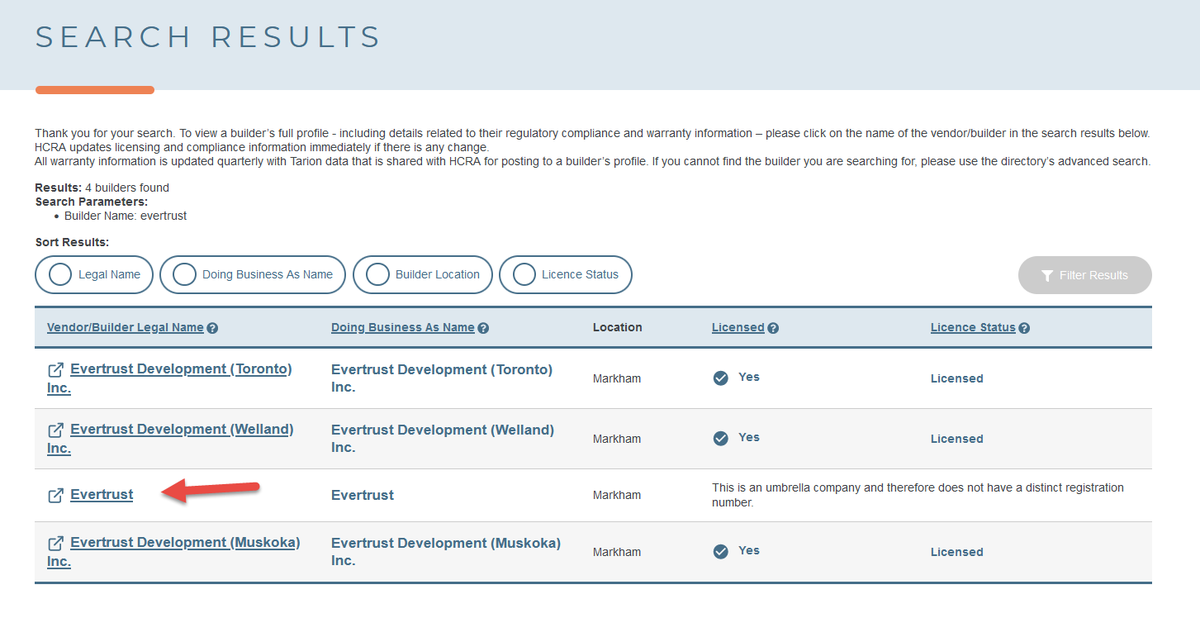Click Doing Business As cell Evertrust Development (Welland) Inc.

[442, 438]
